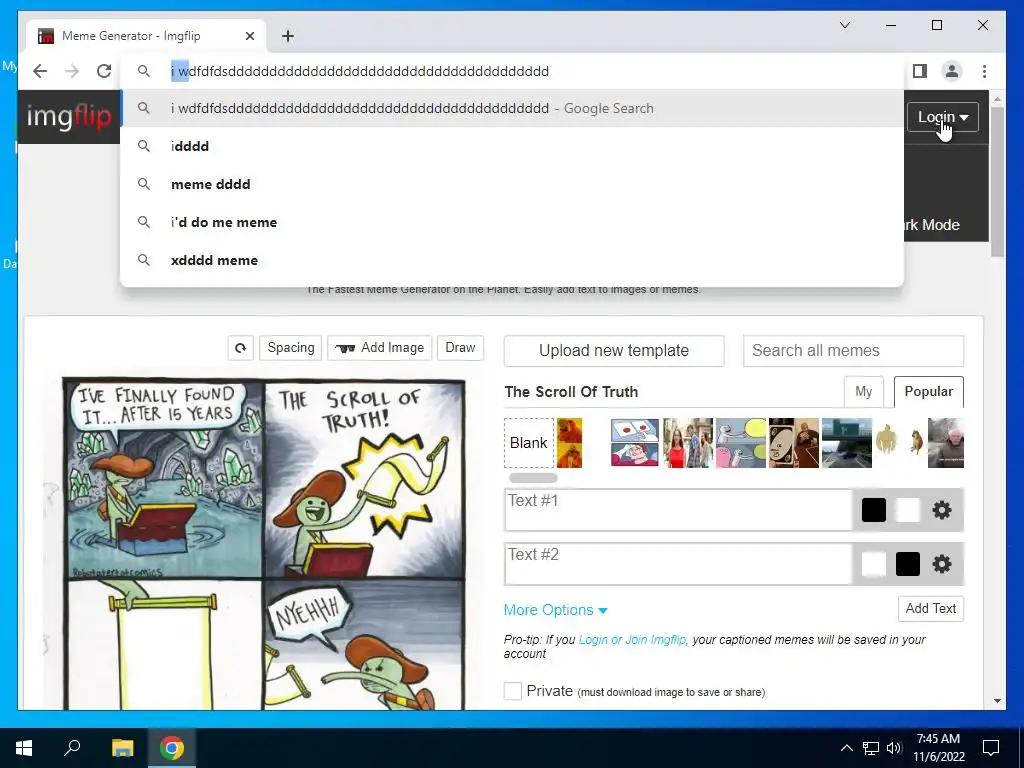Screen dimensions: 1024x768
Task: Open Chrome side panel icon
Action: [920, 71]
